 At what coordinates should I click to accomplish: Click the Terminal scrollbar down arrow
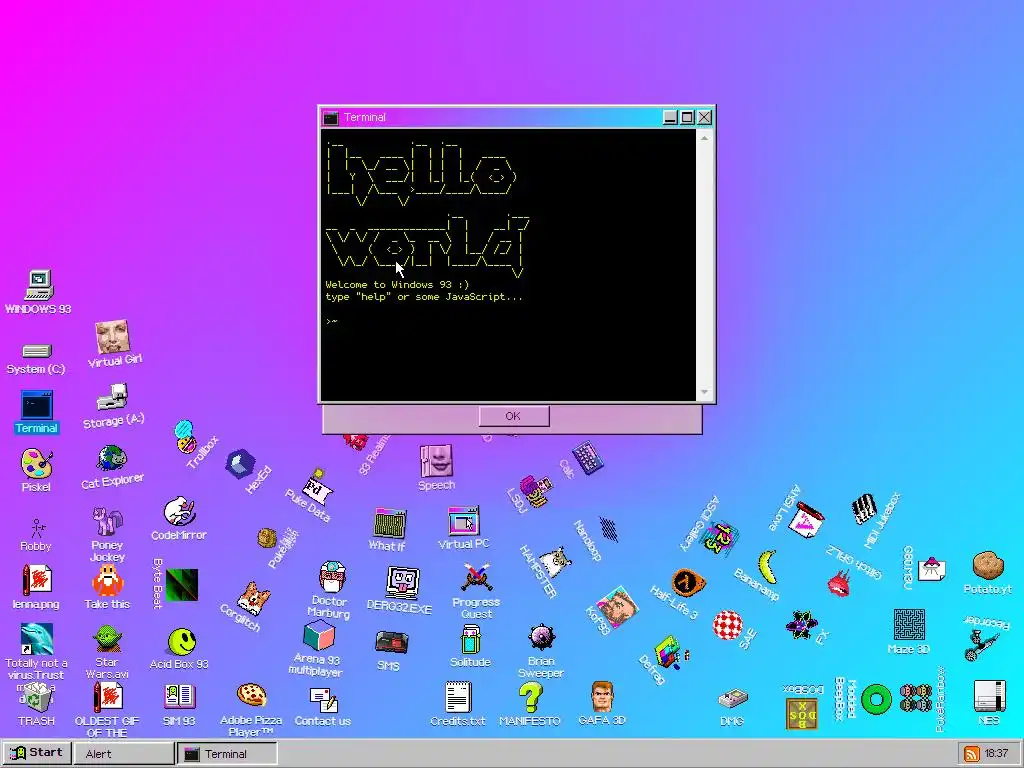pos(704,392)
